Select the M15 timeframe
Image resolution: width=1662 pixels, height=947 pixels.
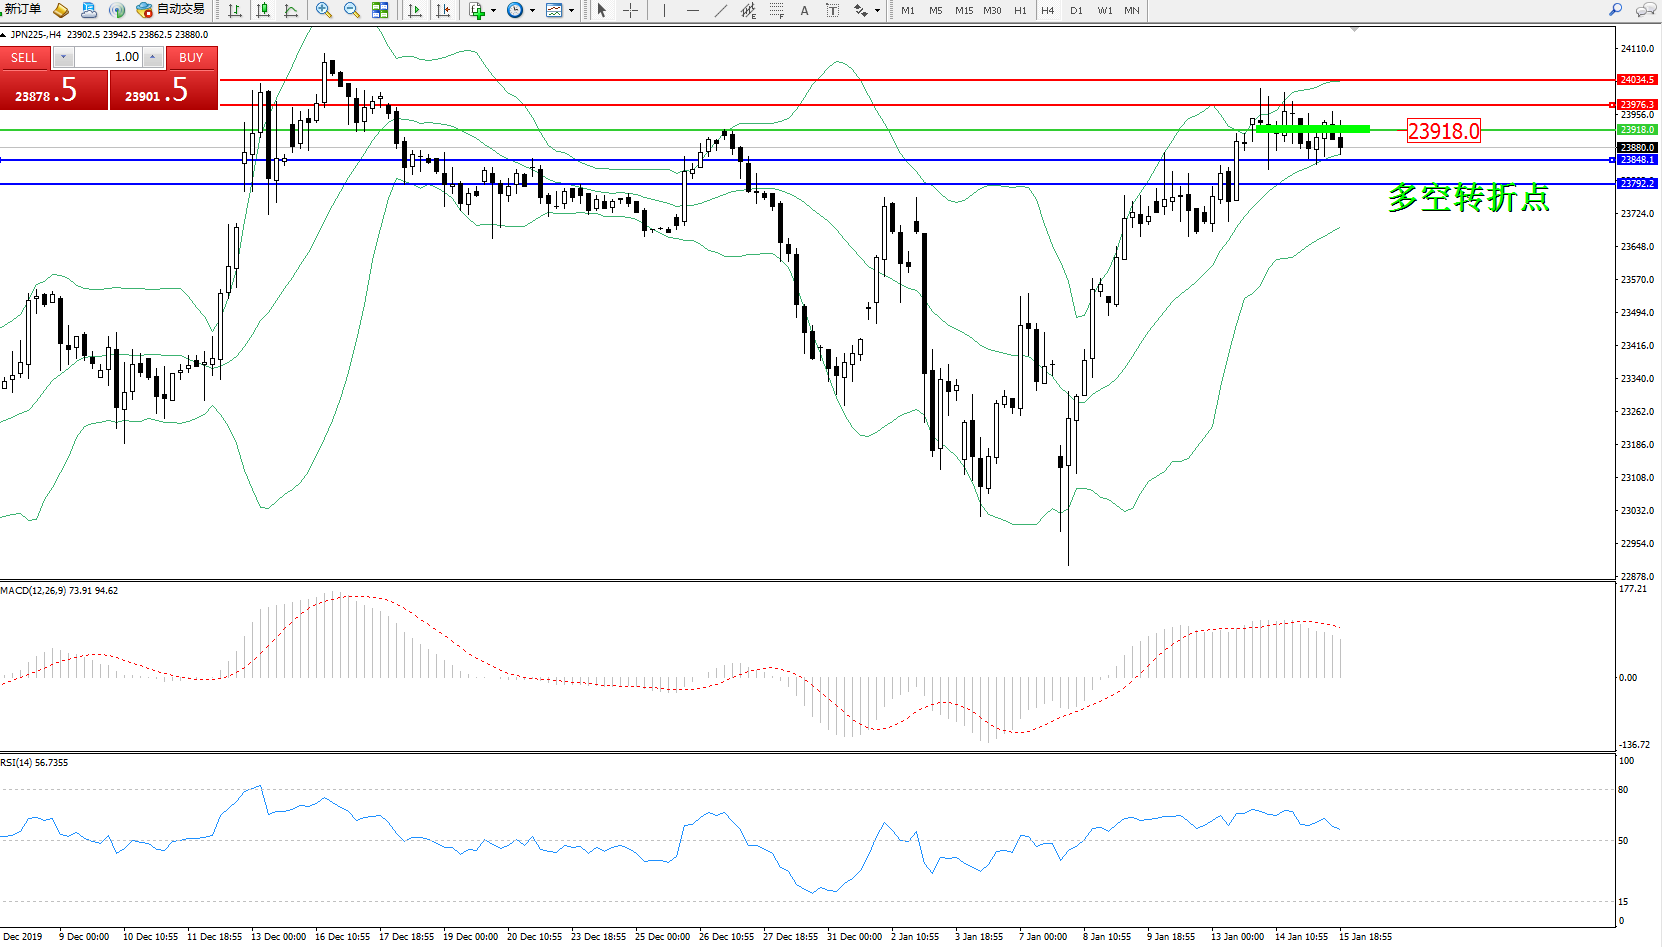963,10
